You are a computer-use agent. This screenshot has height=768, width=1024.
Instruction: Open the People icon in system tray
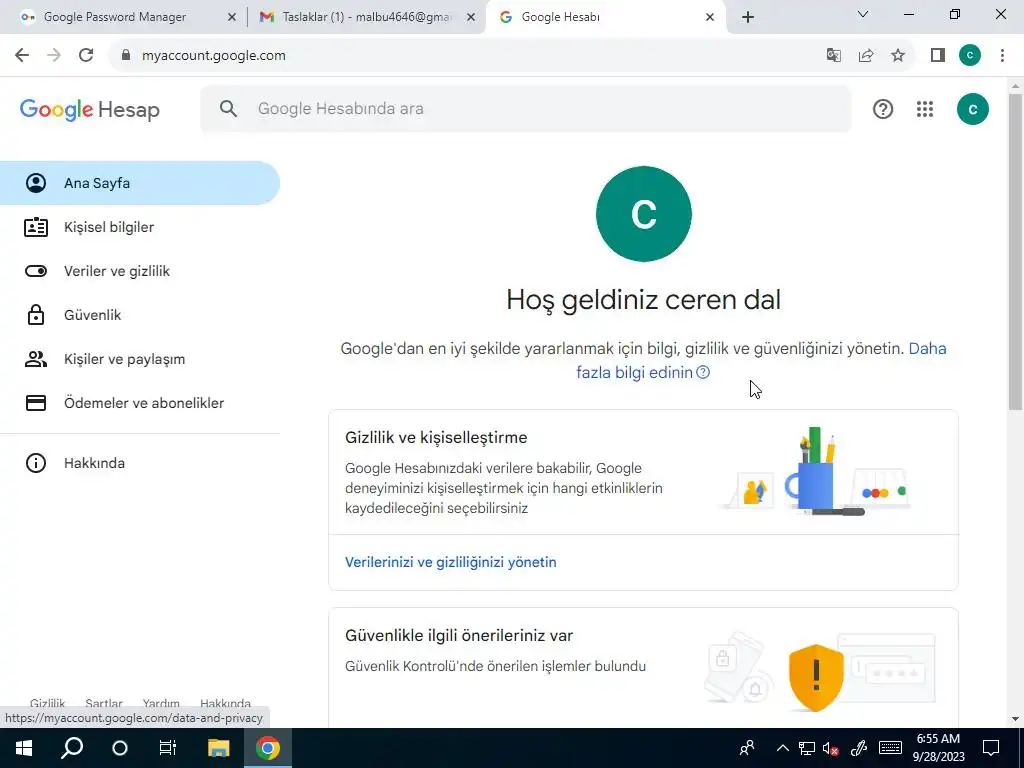tap(746, 748)
